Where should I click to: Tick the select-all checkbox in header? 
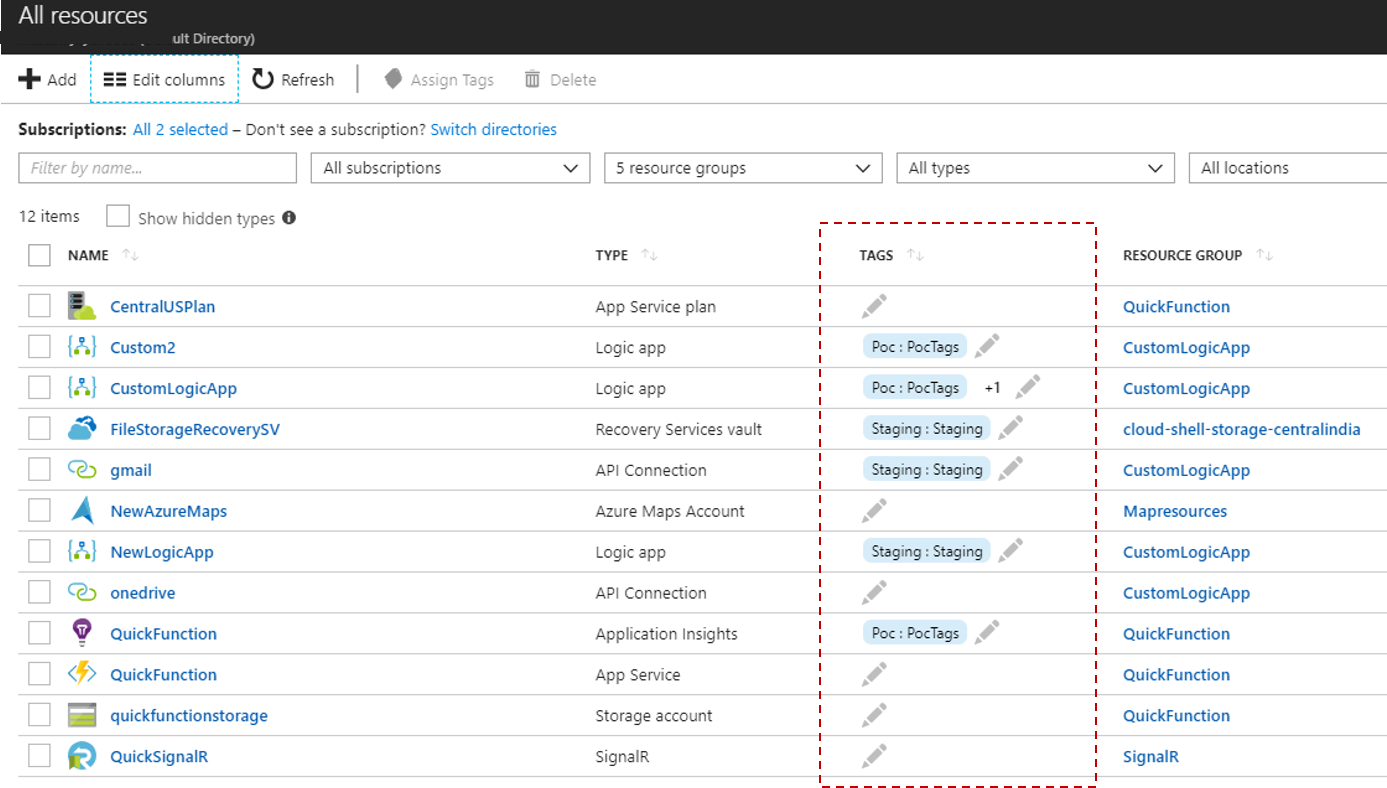coord(39,255)
